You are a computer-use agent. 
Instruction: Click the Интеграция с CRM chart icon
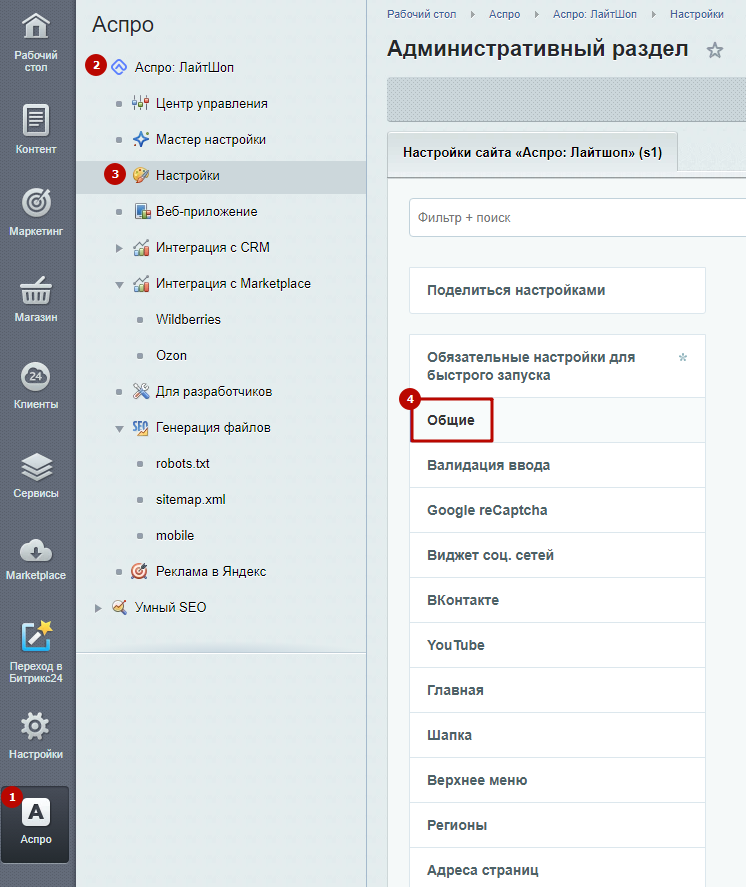point(141,247)
